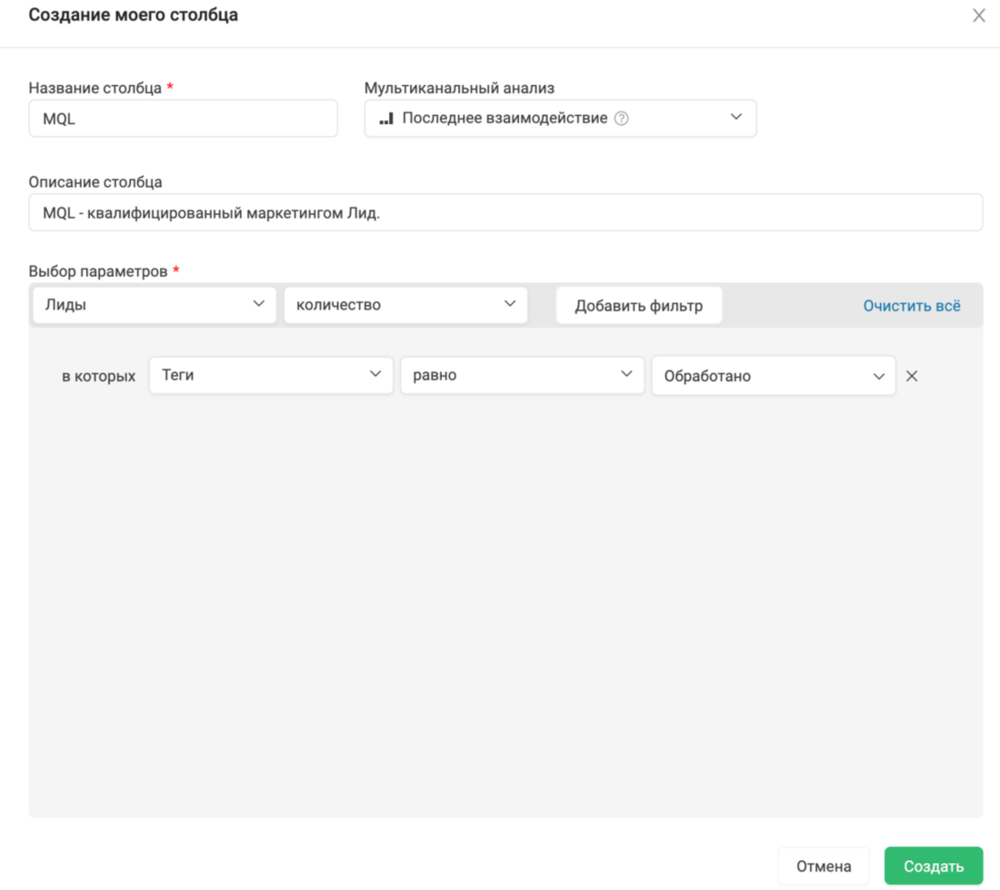Focus the column name field containing MQL
Viewport: 1000px width, 890px height.
tap(183, 118)
